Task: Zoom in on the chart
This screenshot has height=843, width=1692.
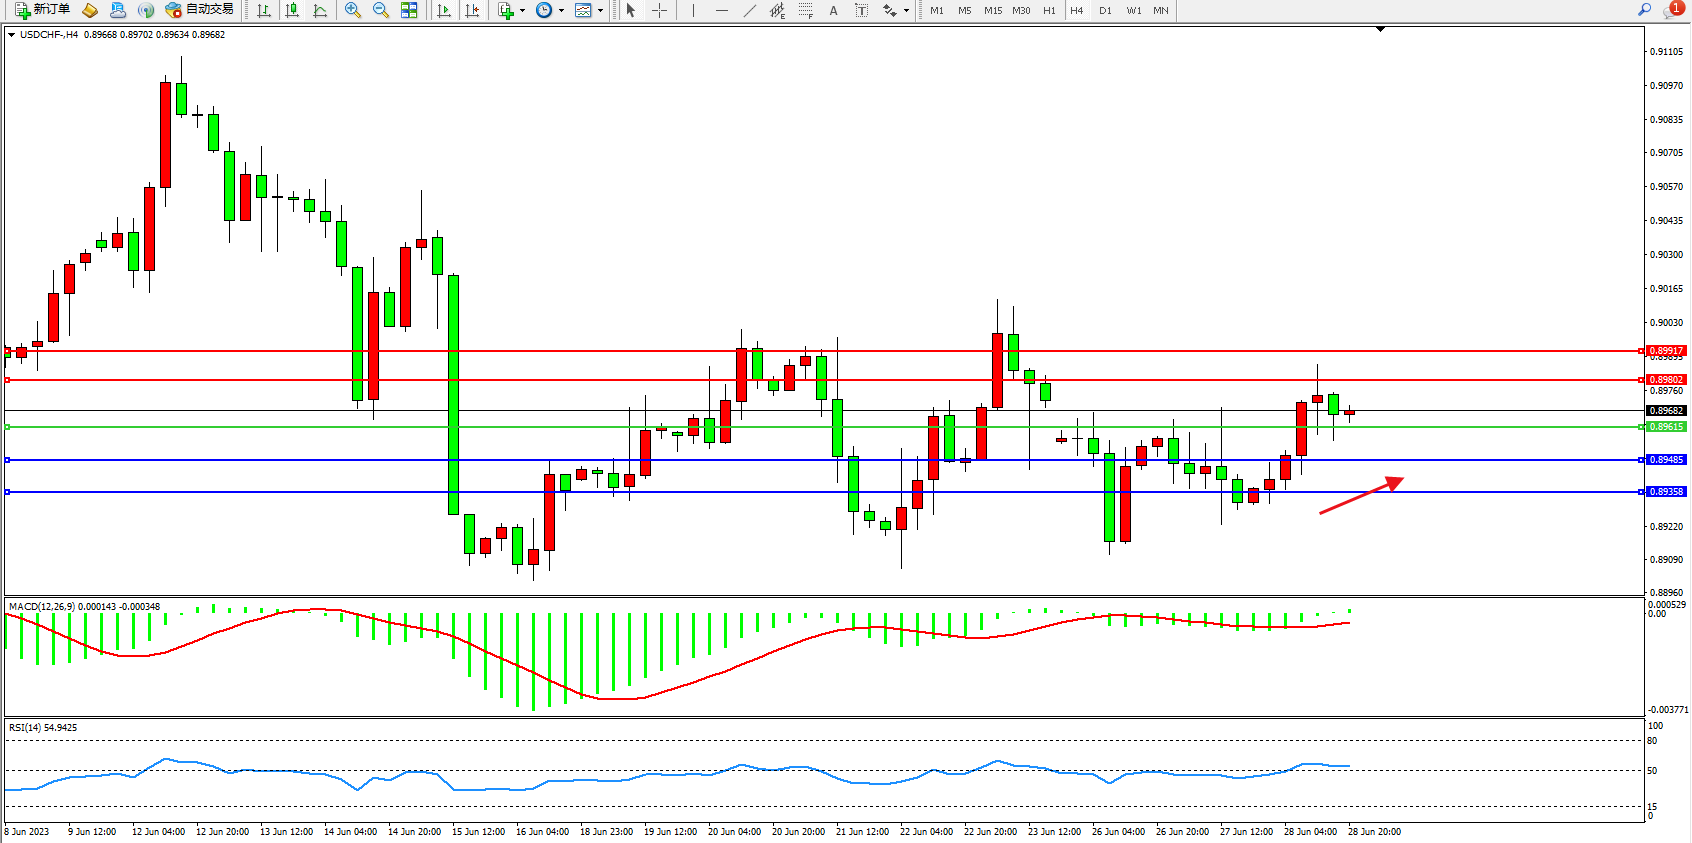Action: 353,10
